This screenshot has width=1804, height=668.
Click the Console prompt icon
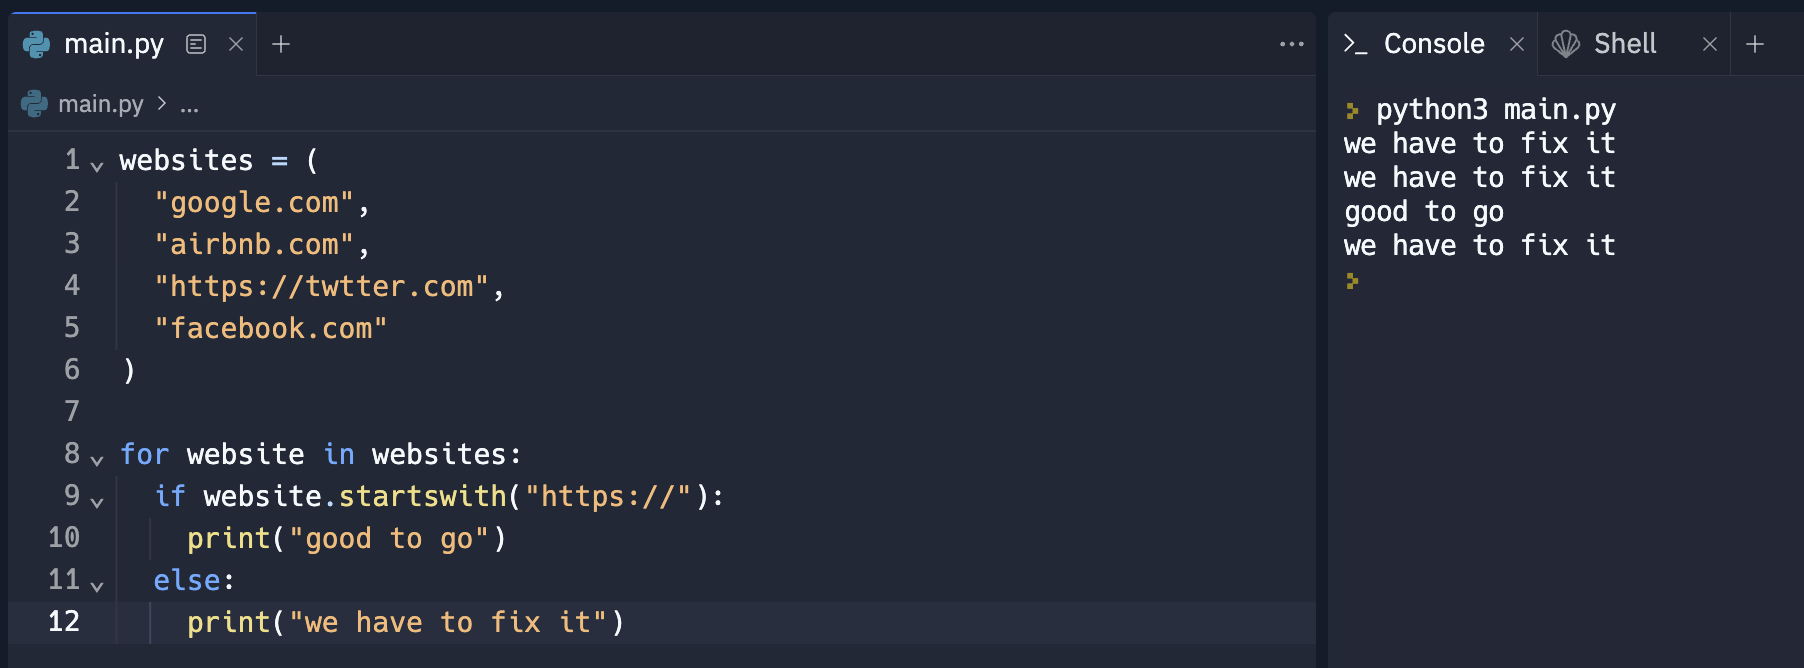[x=1355, y=44]
